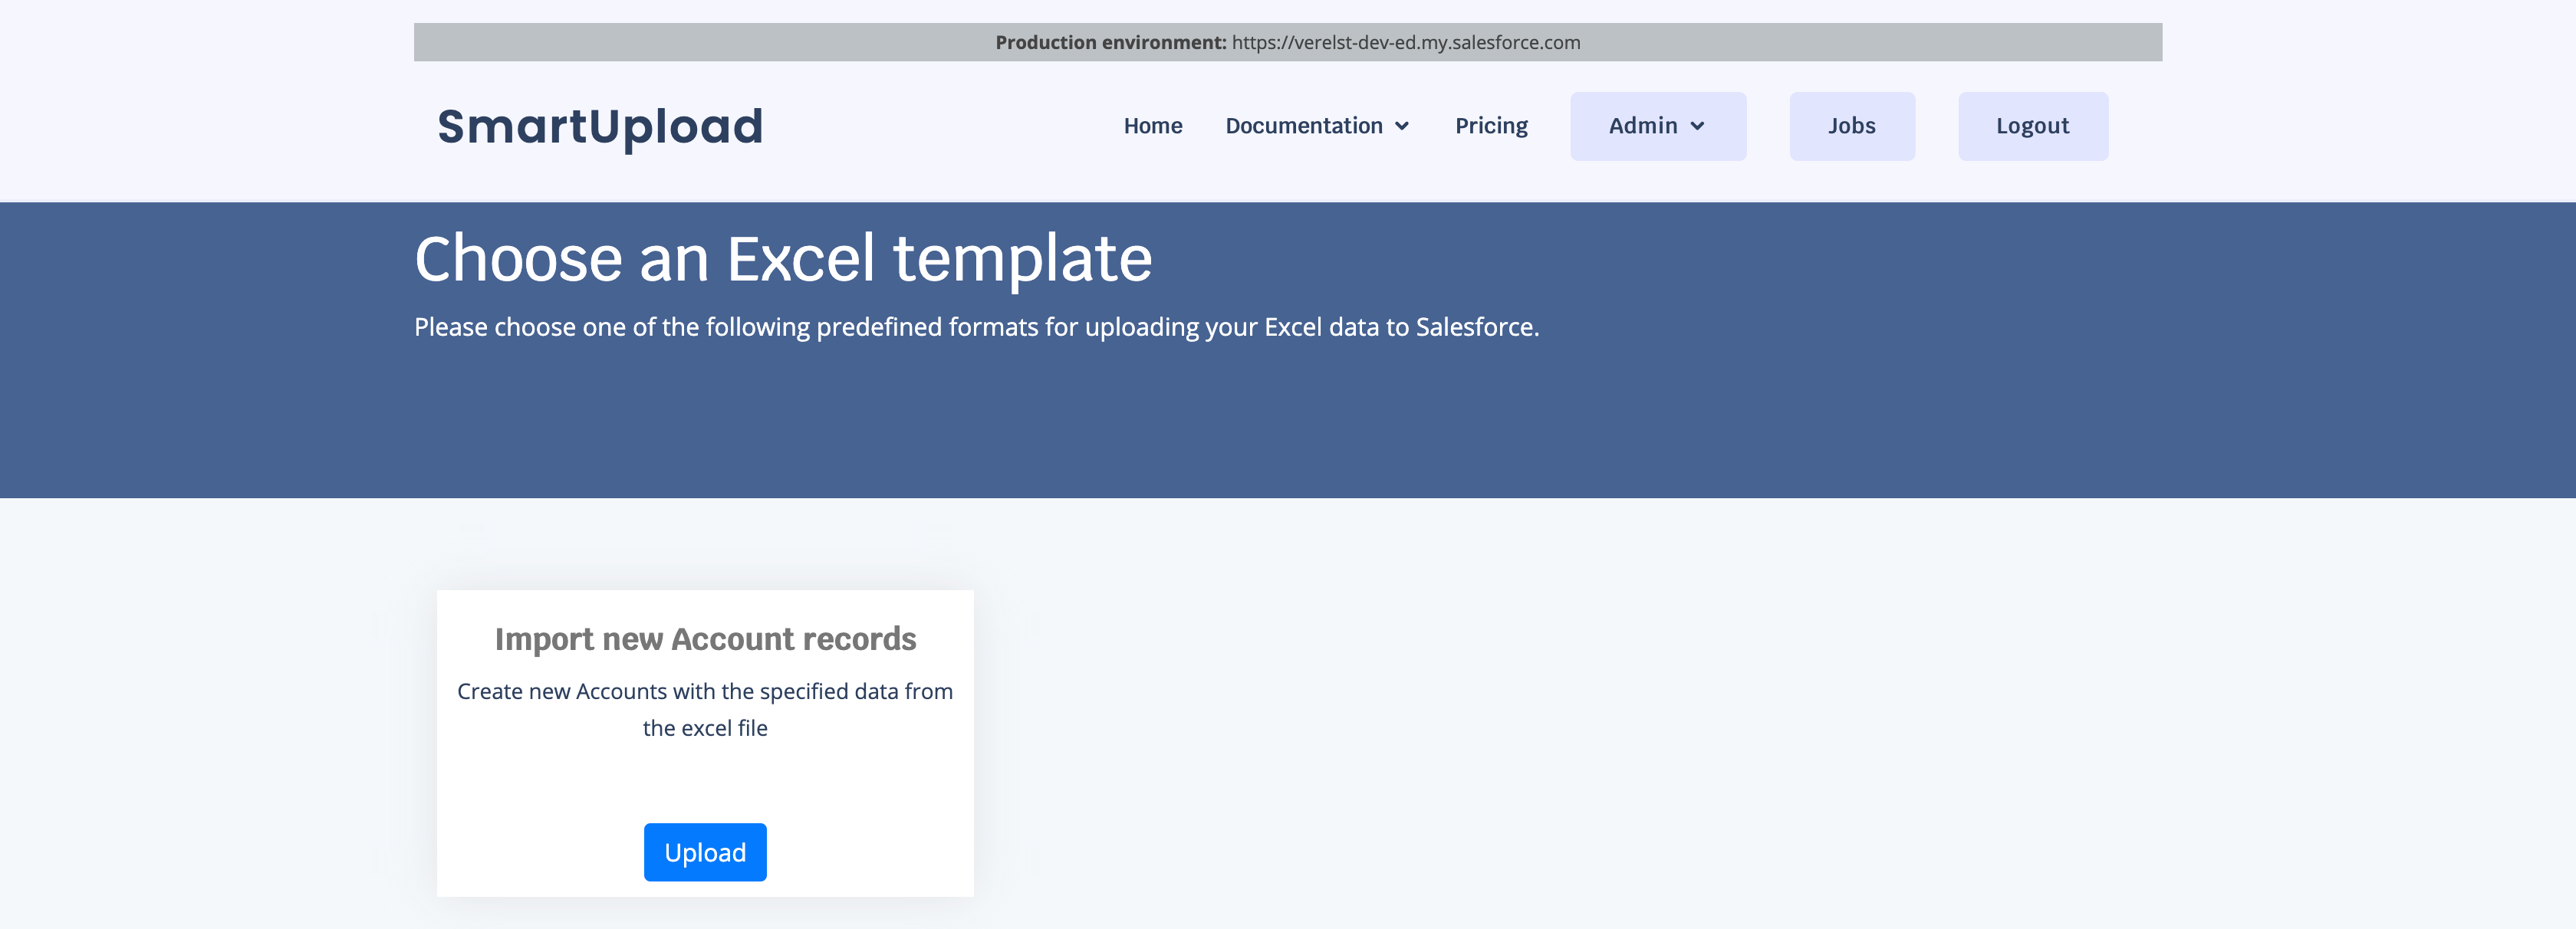Click the Salesforce production environment URL

pyautogui.click(x=1405, y=42)
